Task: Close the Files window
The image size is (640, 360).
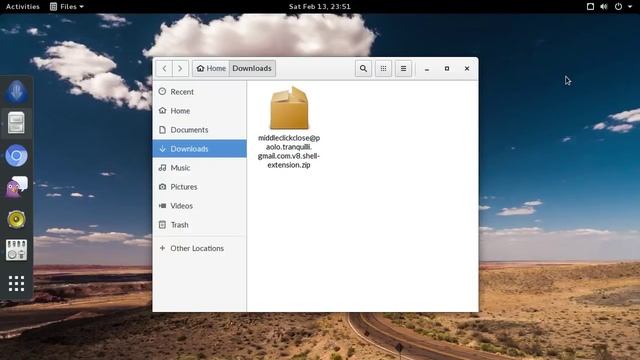Action: (467, 69)
